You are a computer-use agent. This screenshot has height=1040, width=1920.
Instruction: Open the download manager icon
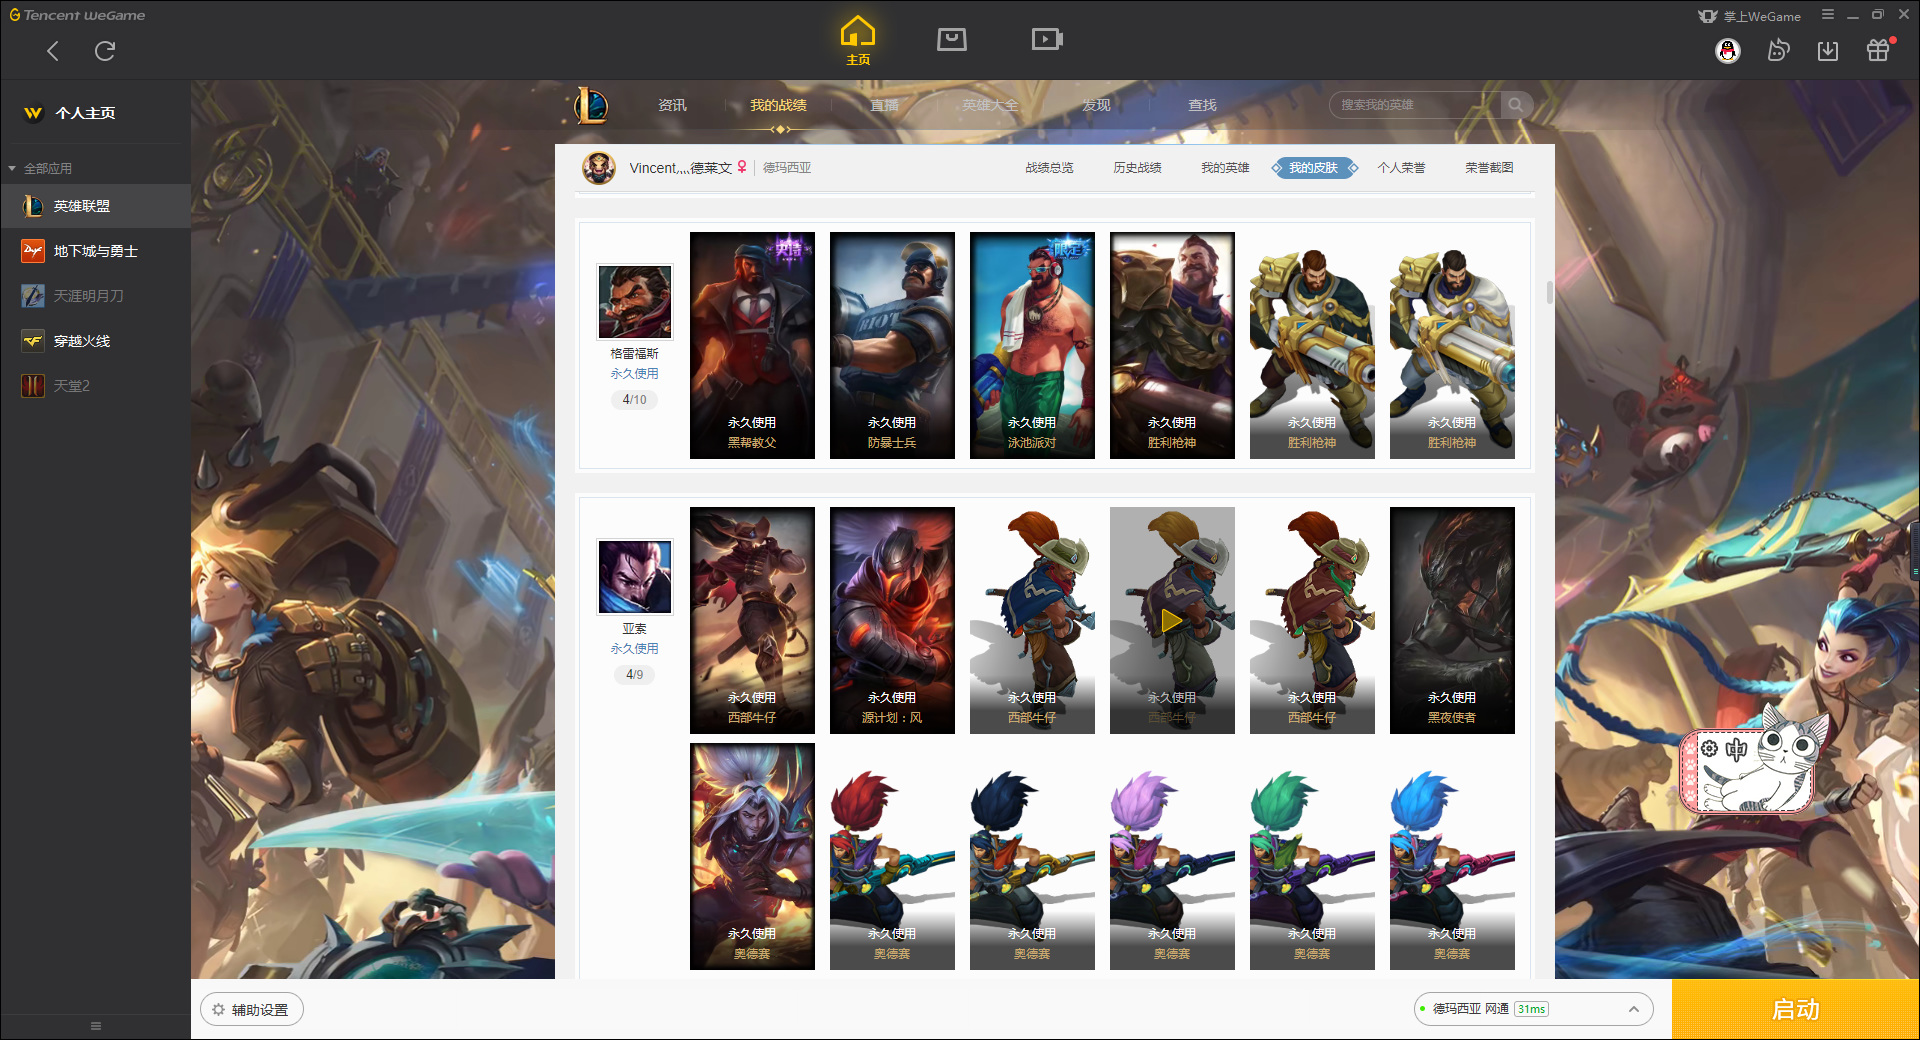click(x=1828, y=50)
